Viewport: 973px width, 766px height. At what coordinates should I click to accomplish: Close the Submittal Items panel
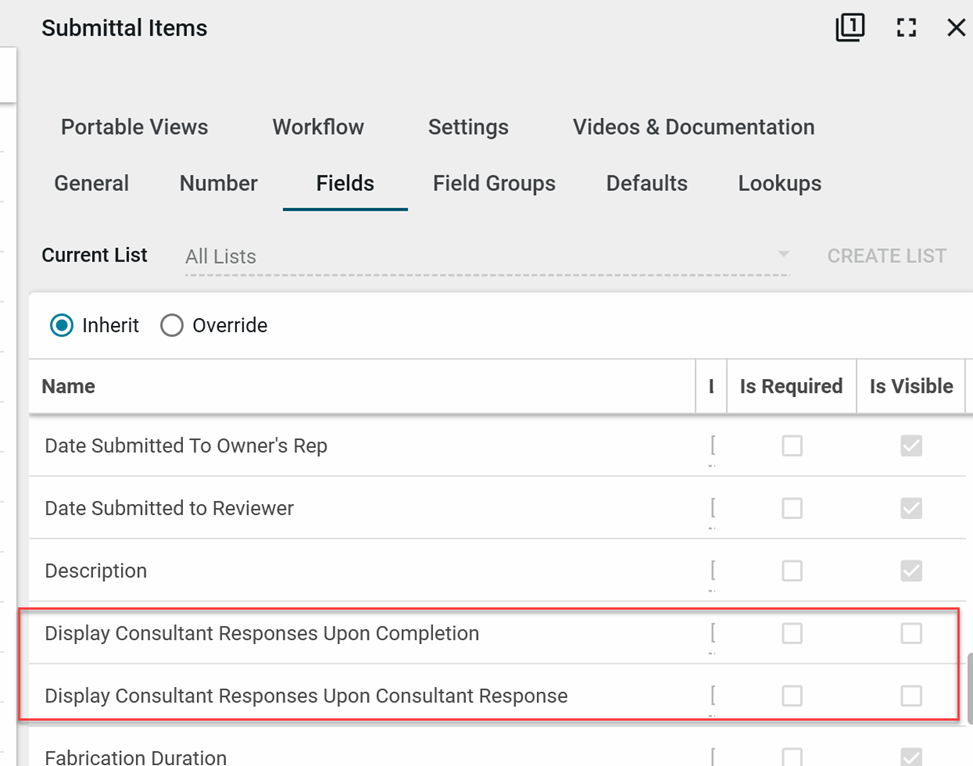pyautogui.click(x=956, y=28)
